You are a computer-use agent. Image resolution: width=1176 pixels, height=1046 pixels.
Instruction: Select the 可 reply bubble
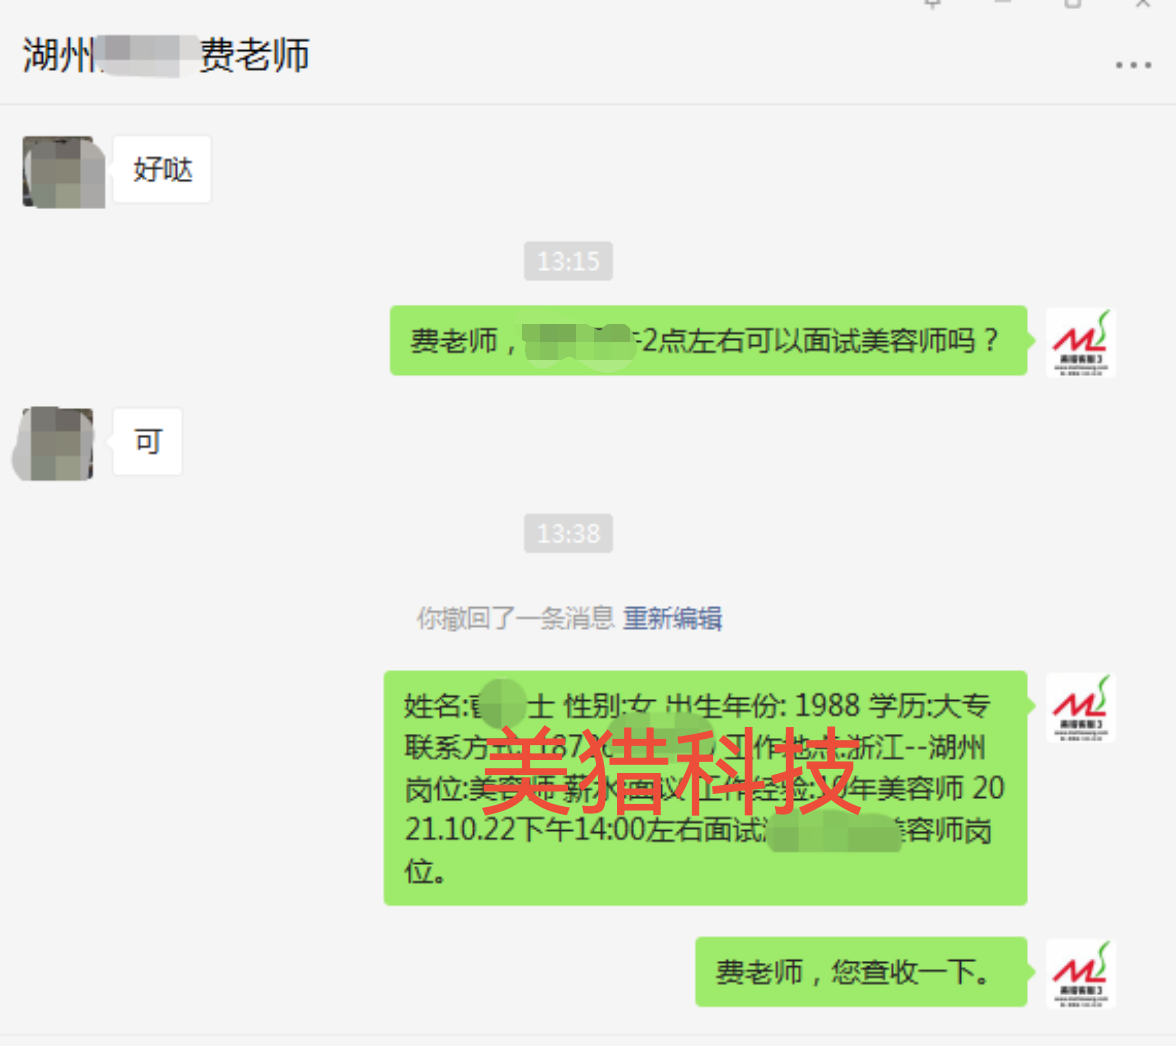[x=148, y=442]
